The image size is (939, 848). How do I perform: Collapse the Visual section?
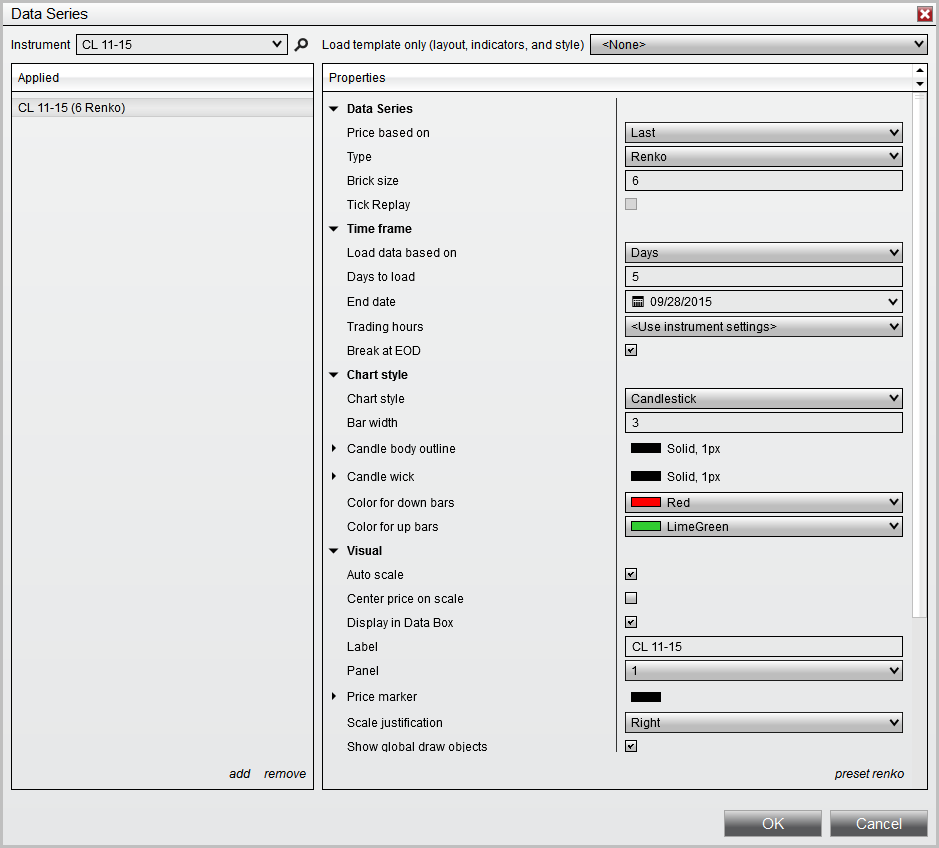click(334, 551)
